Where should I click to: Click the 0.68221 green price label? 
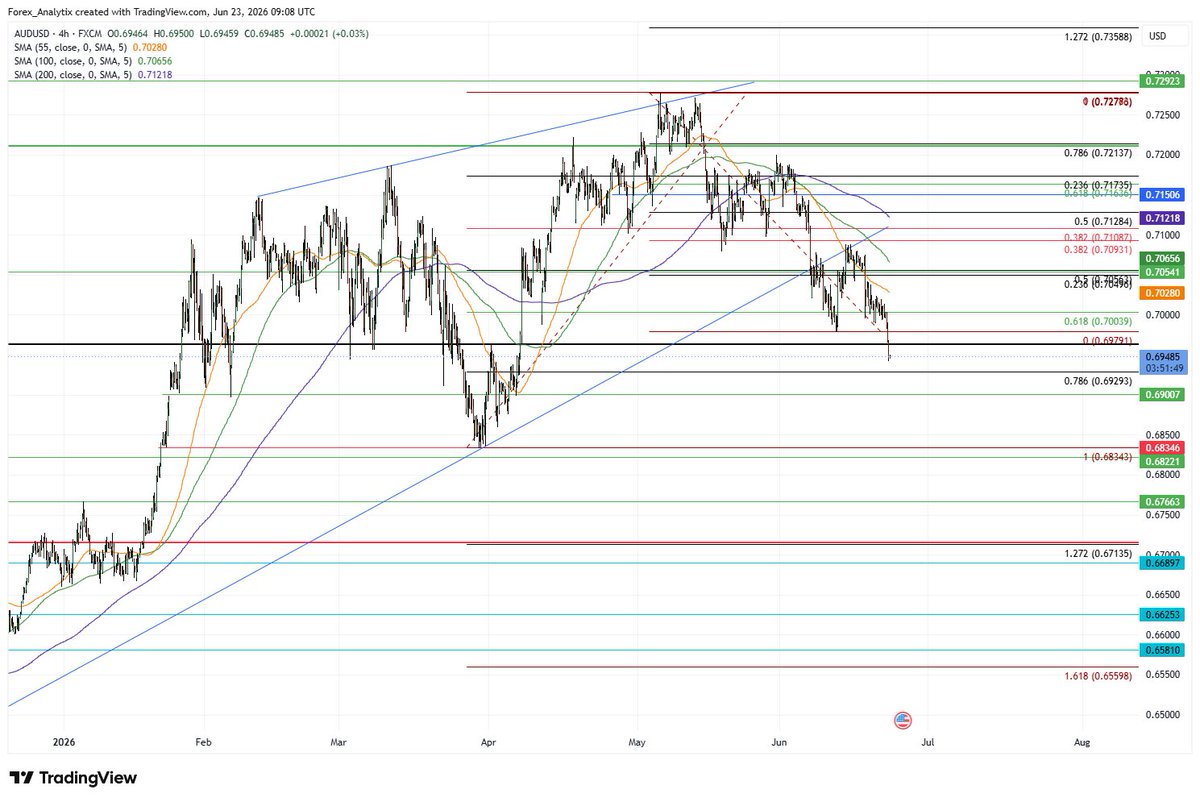coord(1163,461)
